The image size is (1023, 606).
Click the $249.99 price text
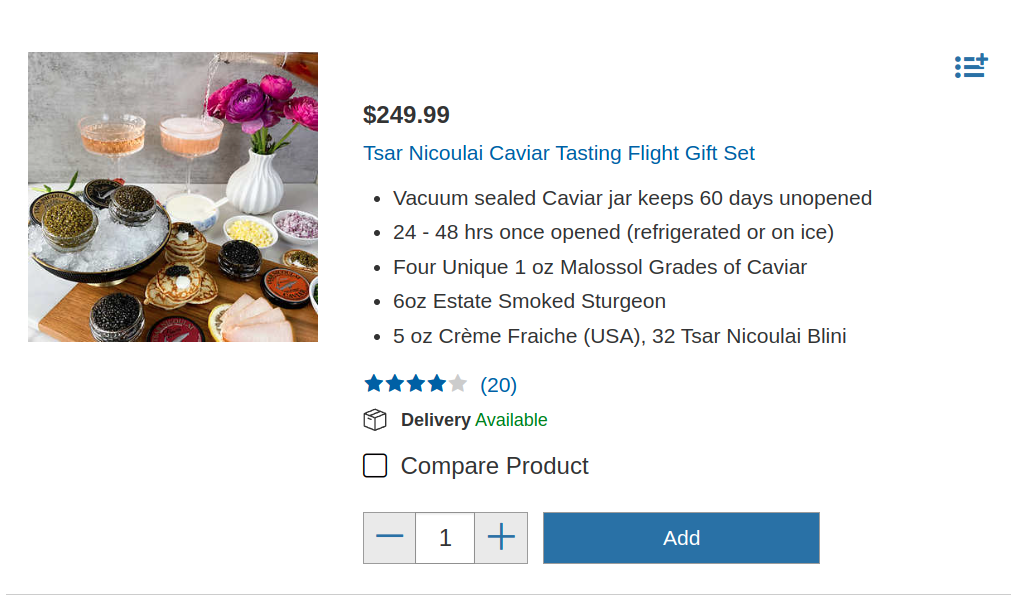click(406, 115)
